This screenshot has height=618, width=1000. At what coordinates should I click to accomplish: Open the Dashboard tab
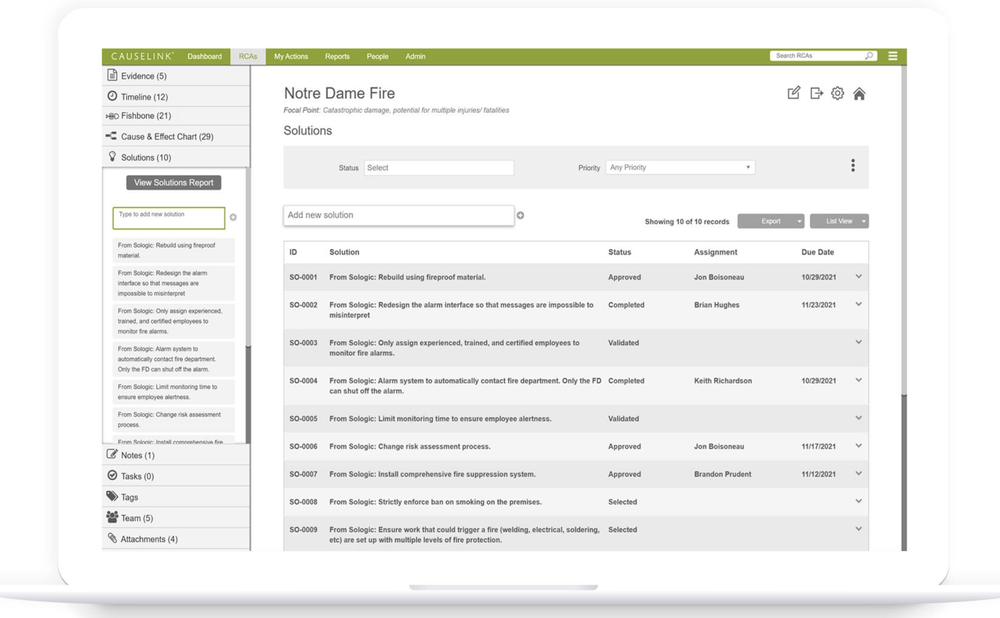click(x=205, y=56)
